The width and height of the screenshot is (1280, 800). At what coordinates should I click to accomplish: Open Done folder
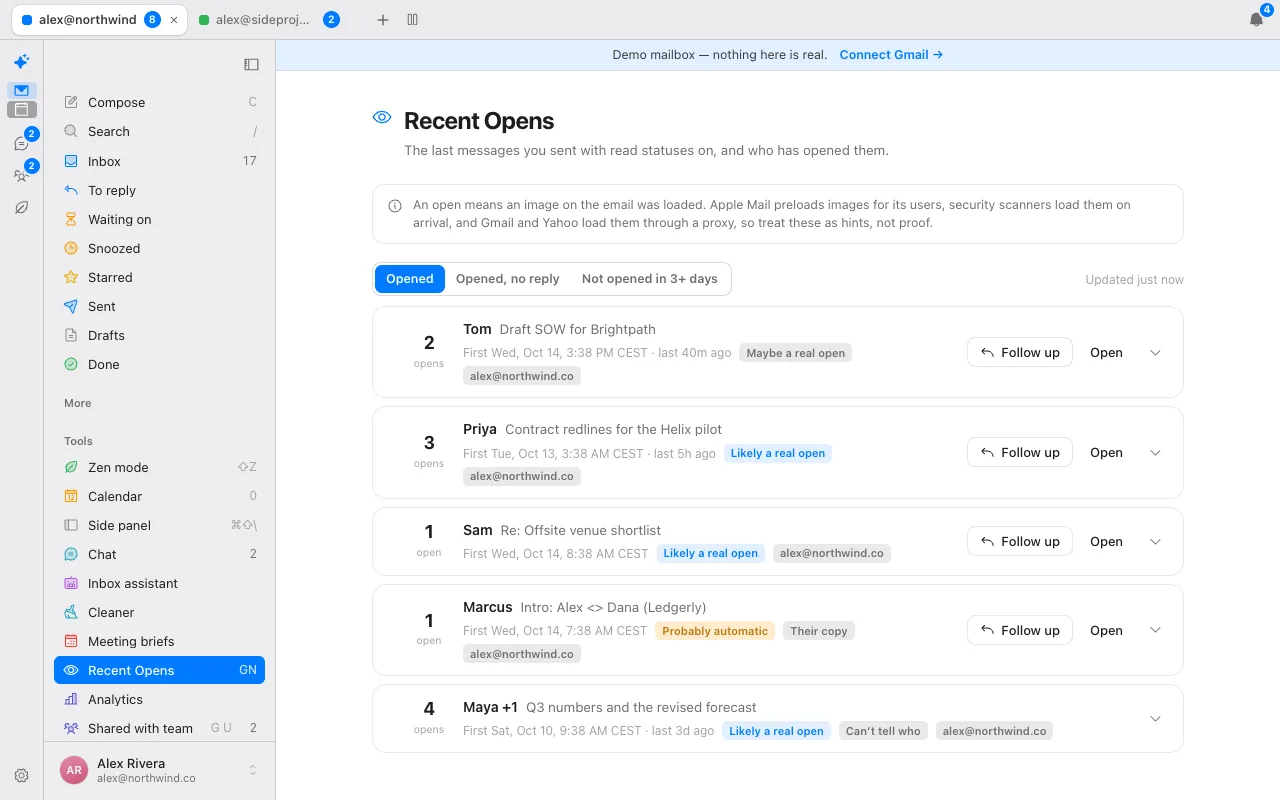point(160,364)
